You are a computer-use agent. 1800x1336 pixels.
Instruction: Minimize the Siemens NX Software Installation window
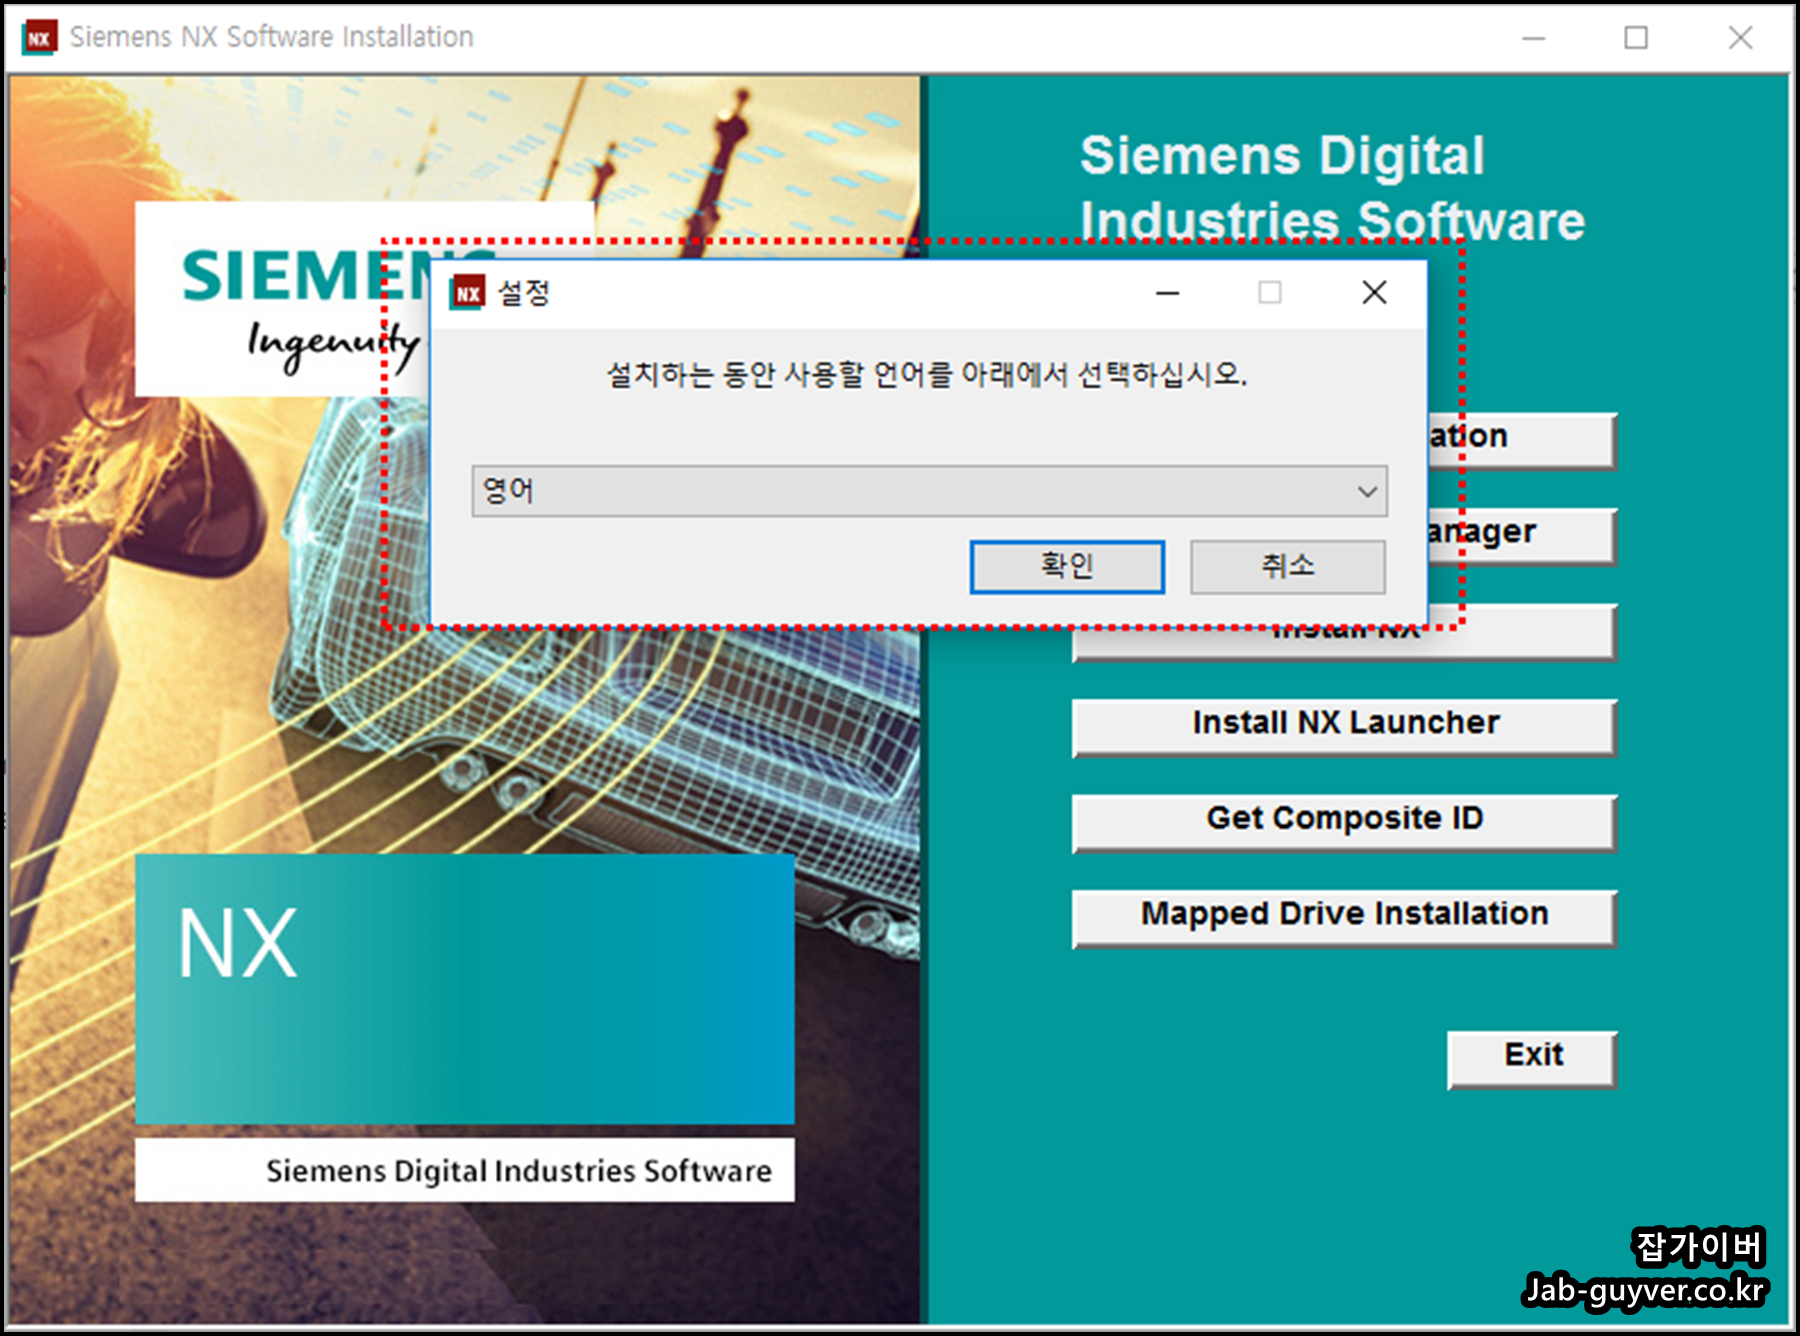pyautogui.click(x=1533, y=38)
